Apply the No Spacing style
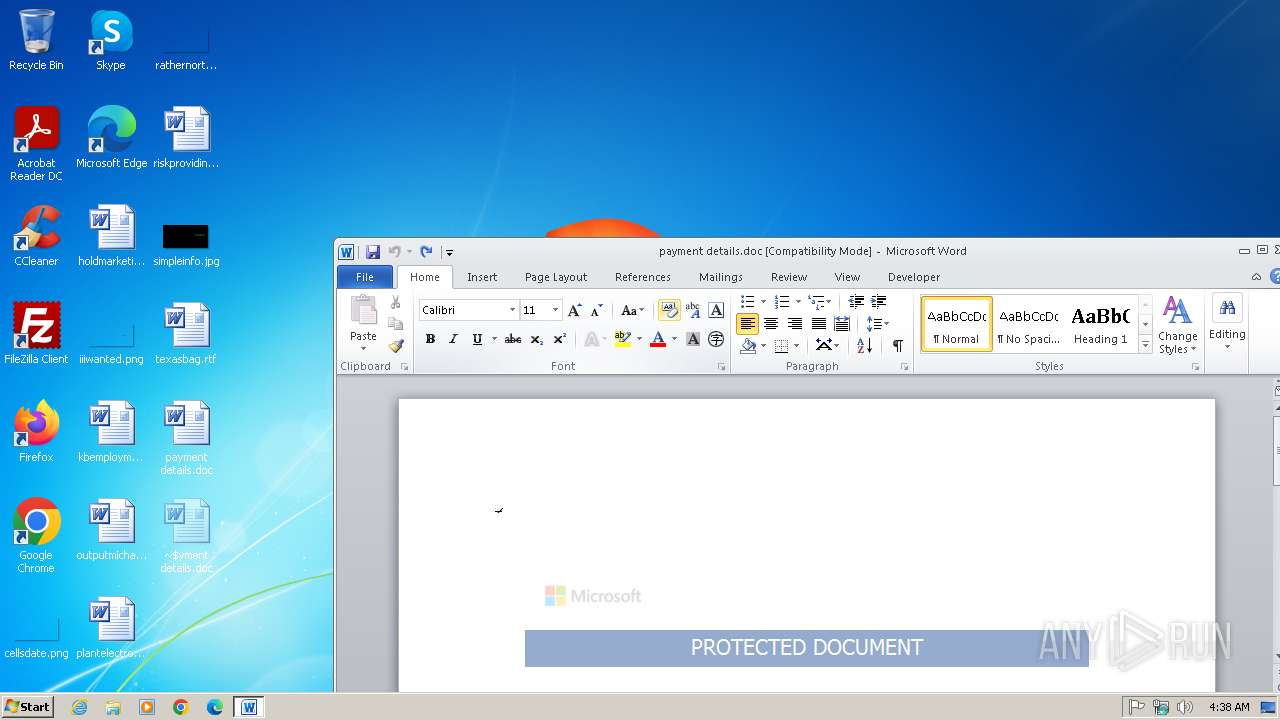 [x=1028, y=324]
